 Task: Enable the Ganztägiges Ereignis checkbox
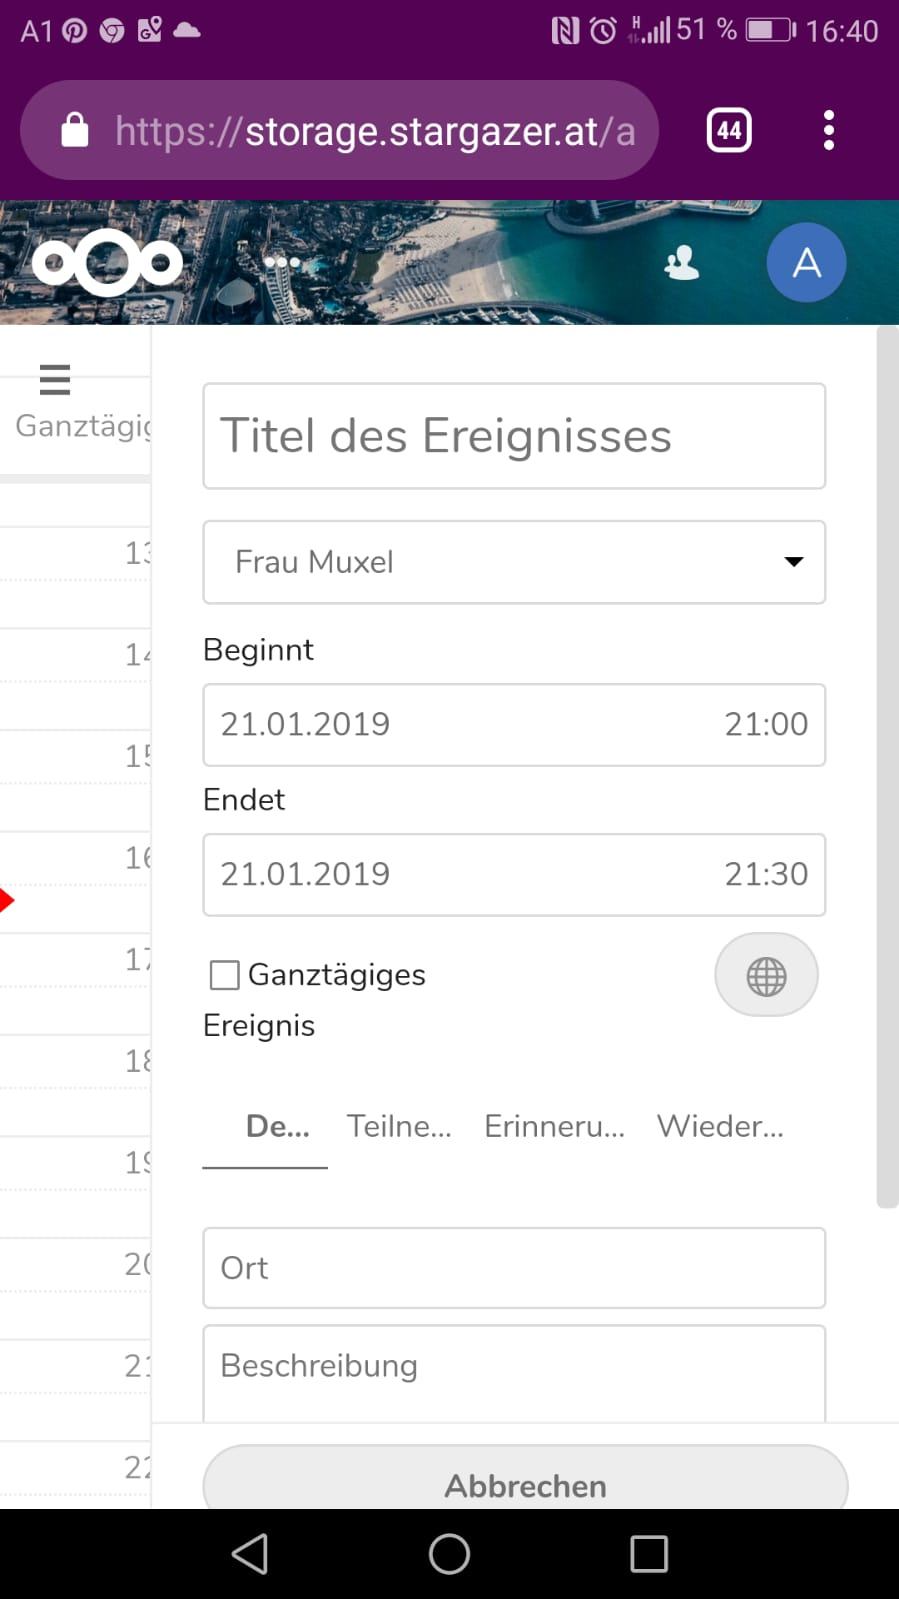[225, 975]
